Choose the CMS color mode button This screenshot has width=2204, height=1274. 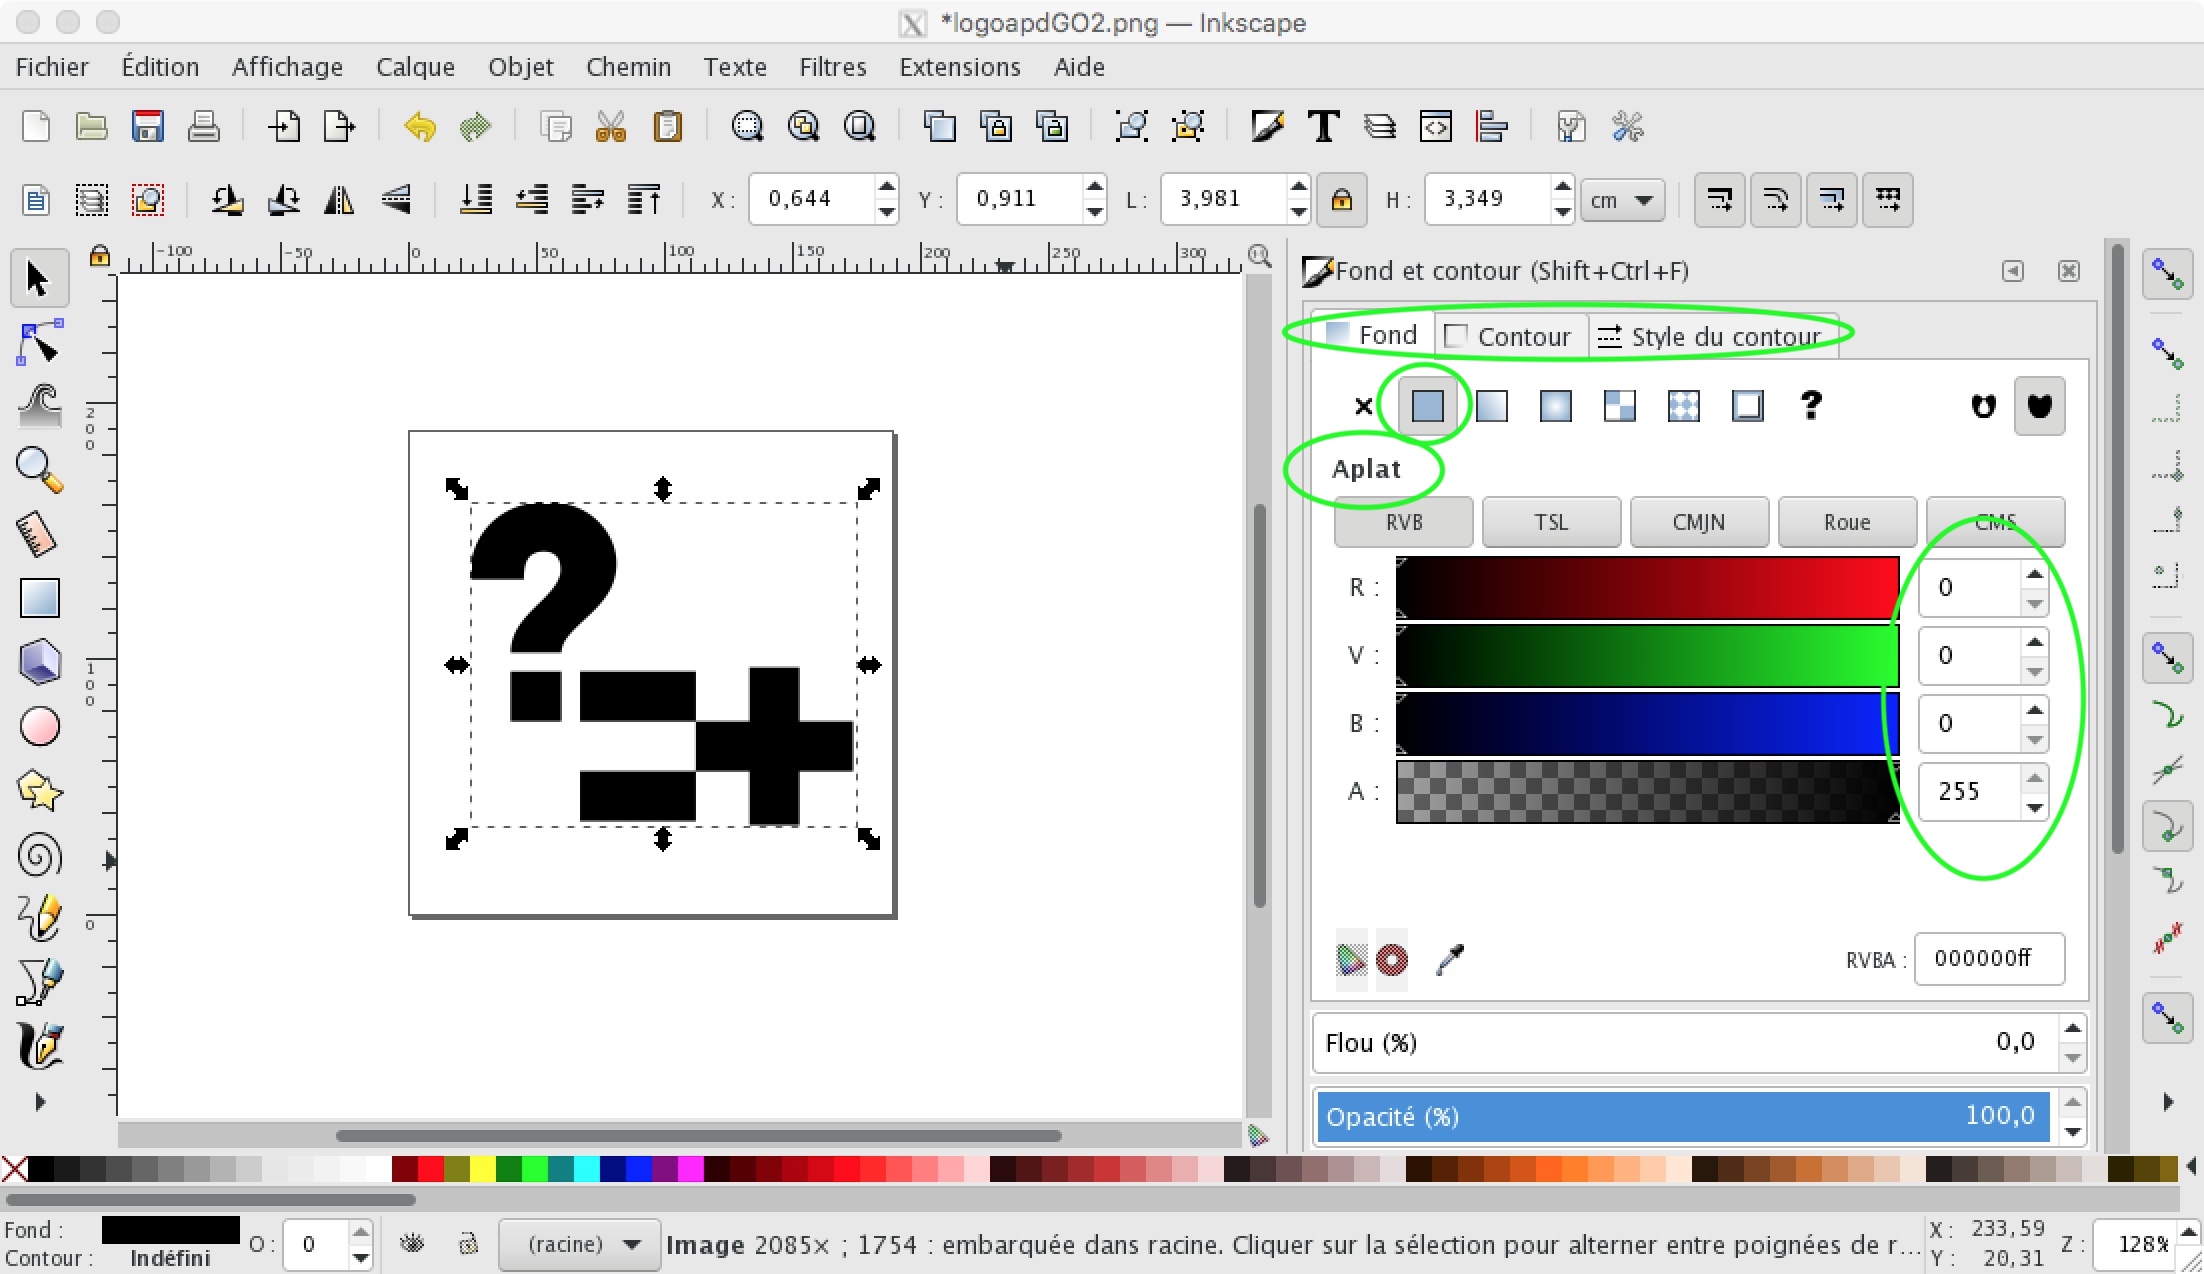tap(1995, 523)
